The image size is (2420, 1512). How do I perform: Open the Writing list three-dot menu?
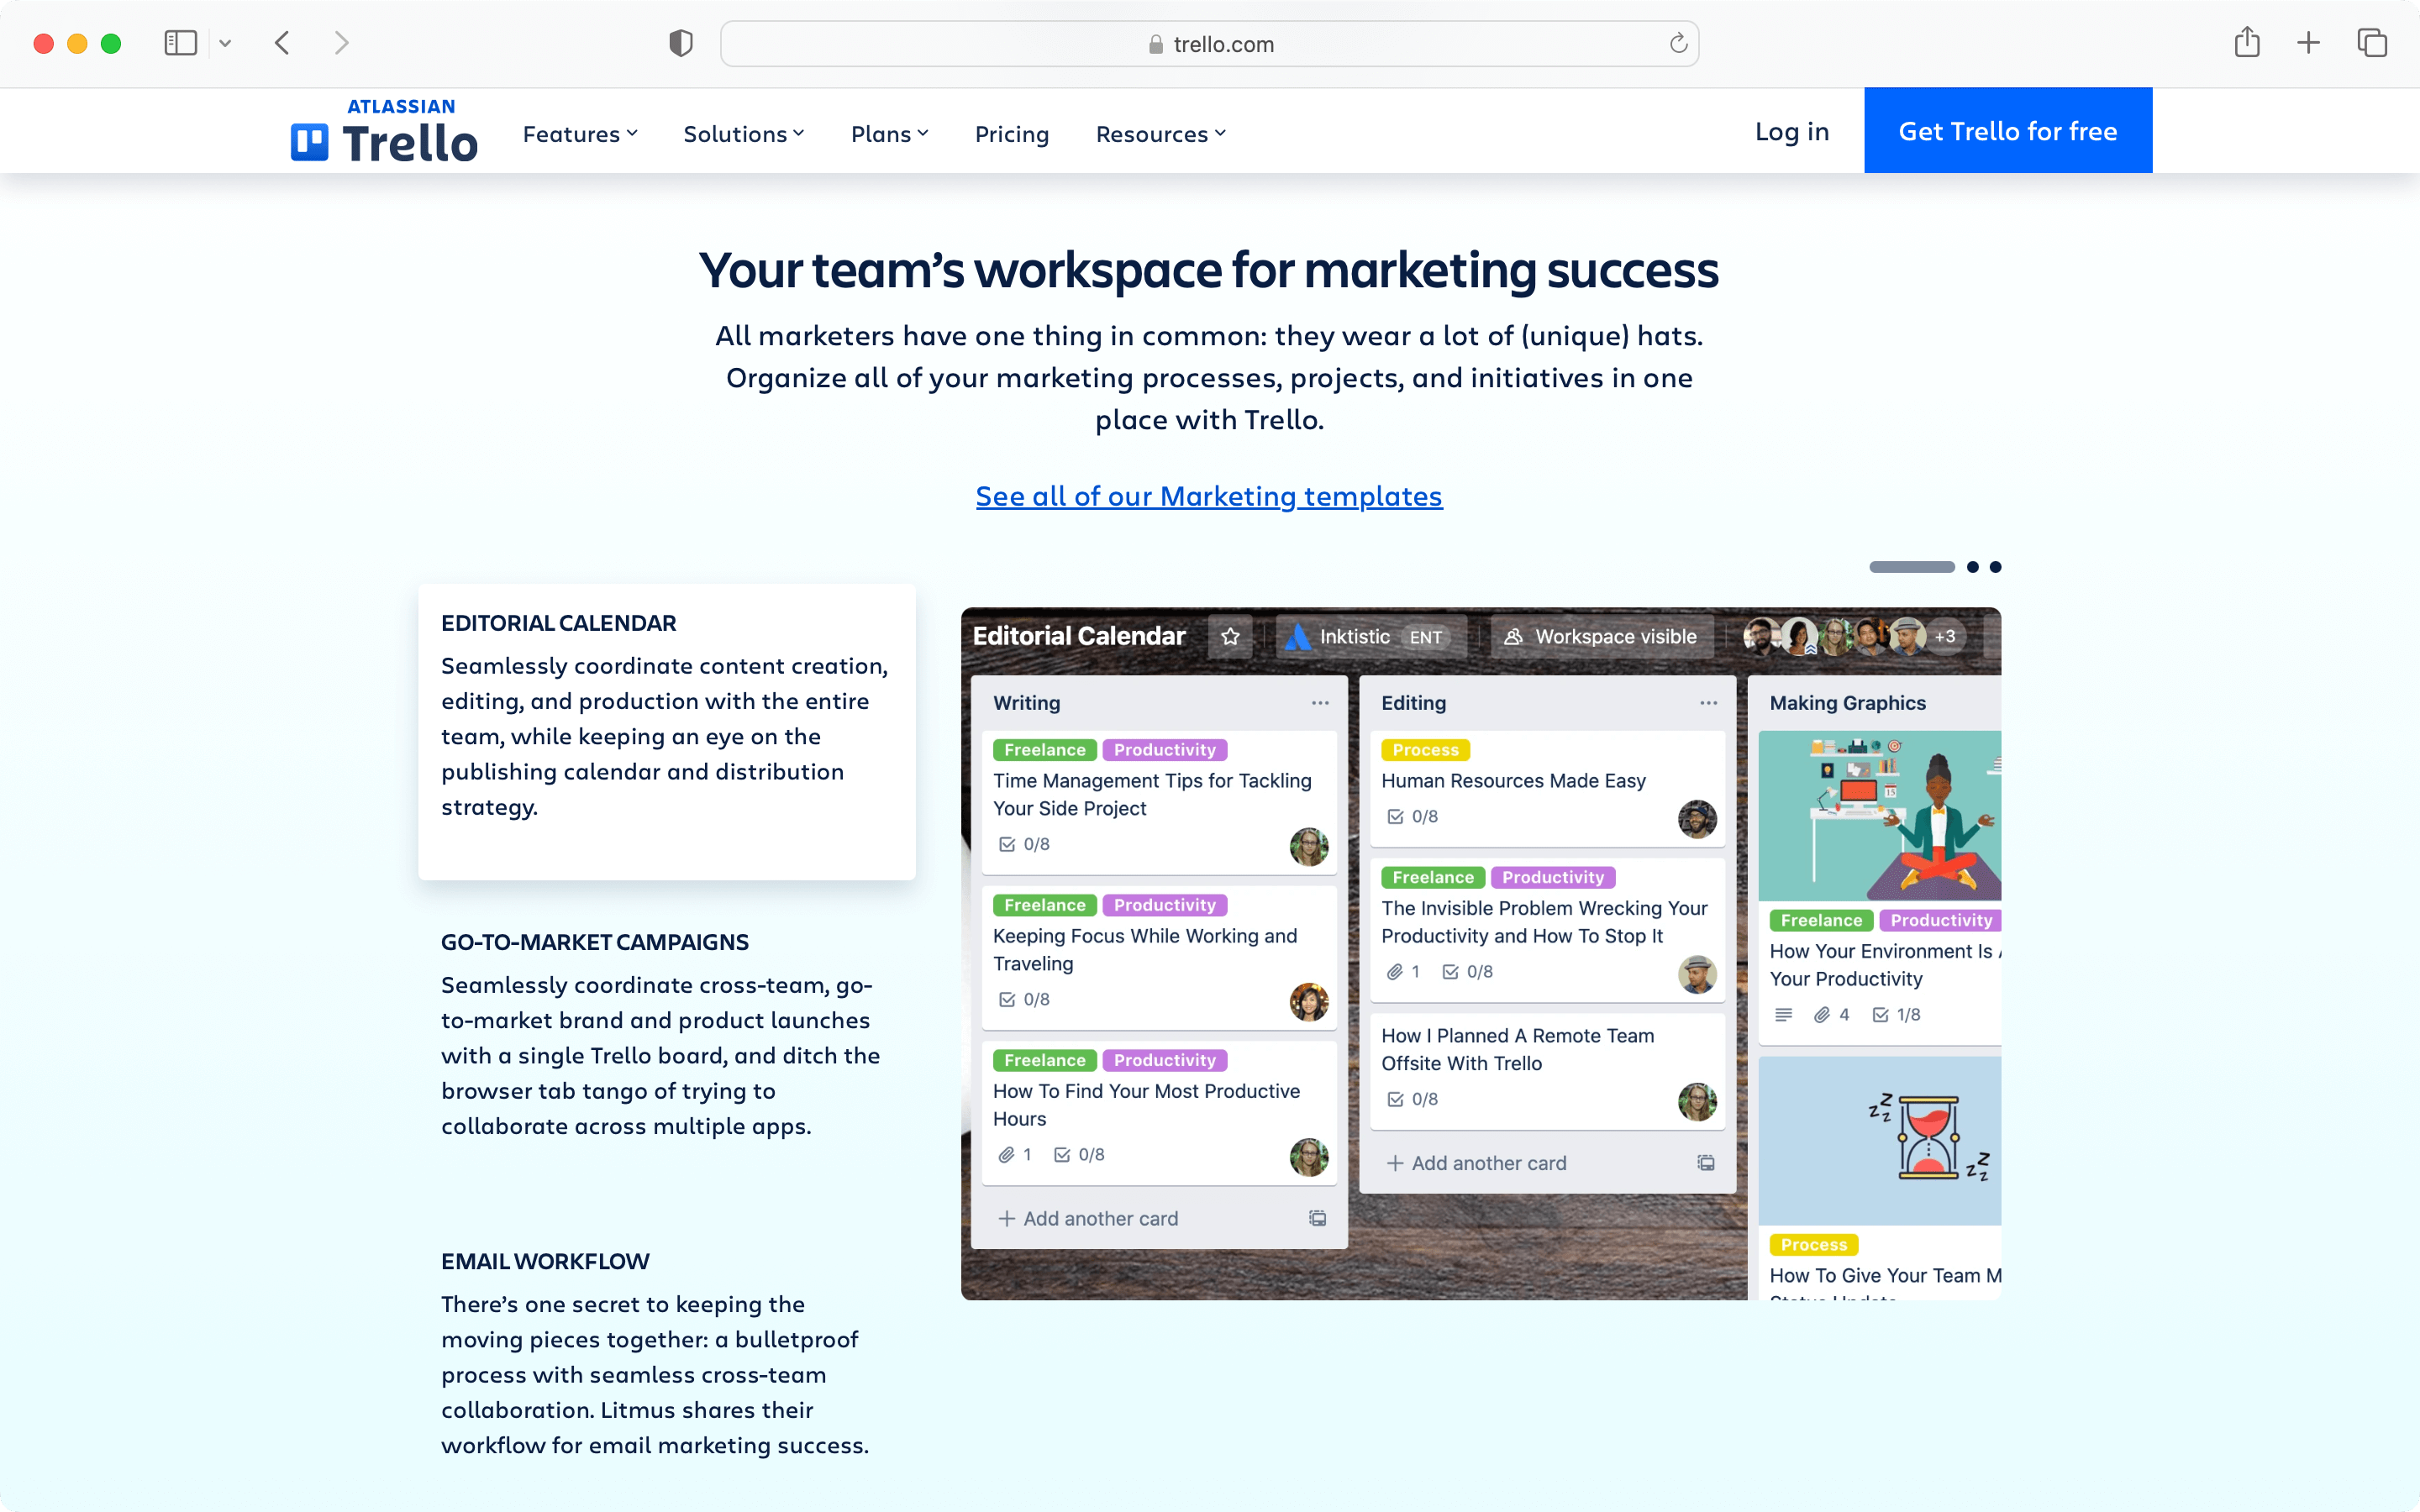(x=1320, y=703)
